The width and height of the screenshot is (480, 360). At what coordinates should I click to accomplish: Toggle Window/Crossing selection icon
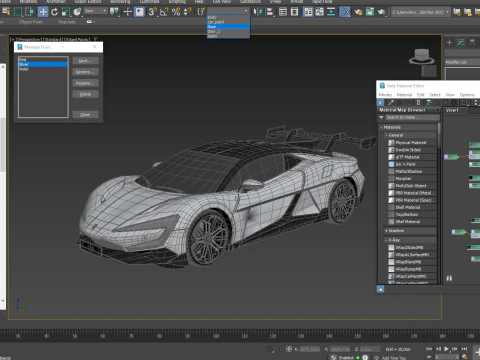[29, 12]
